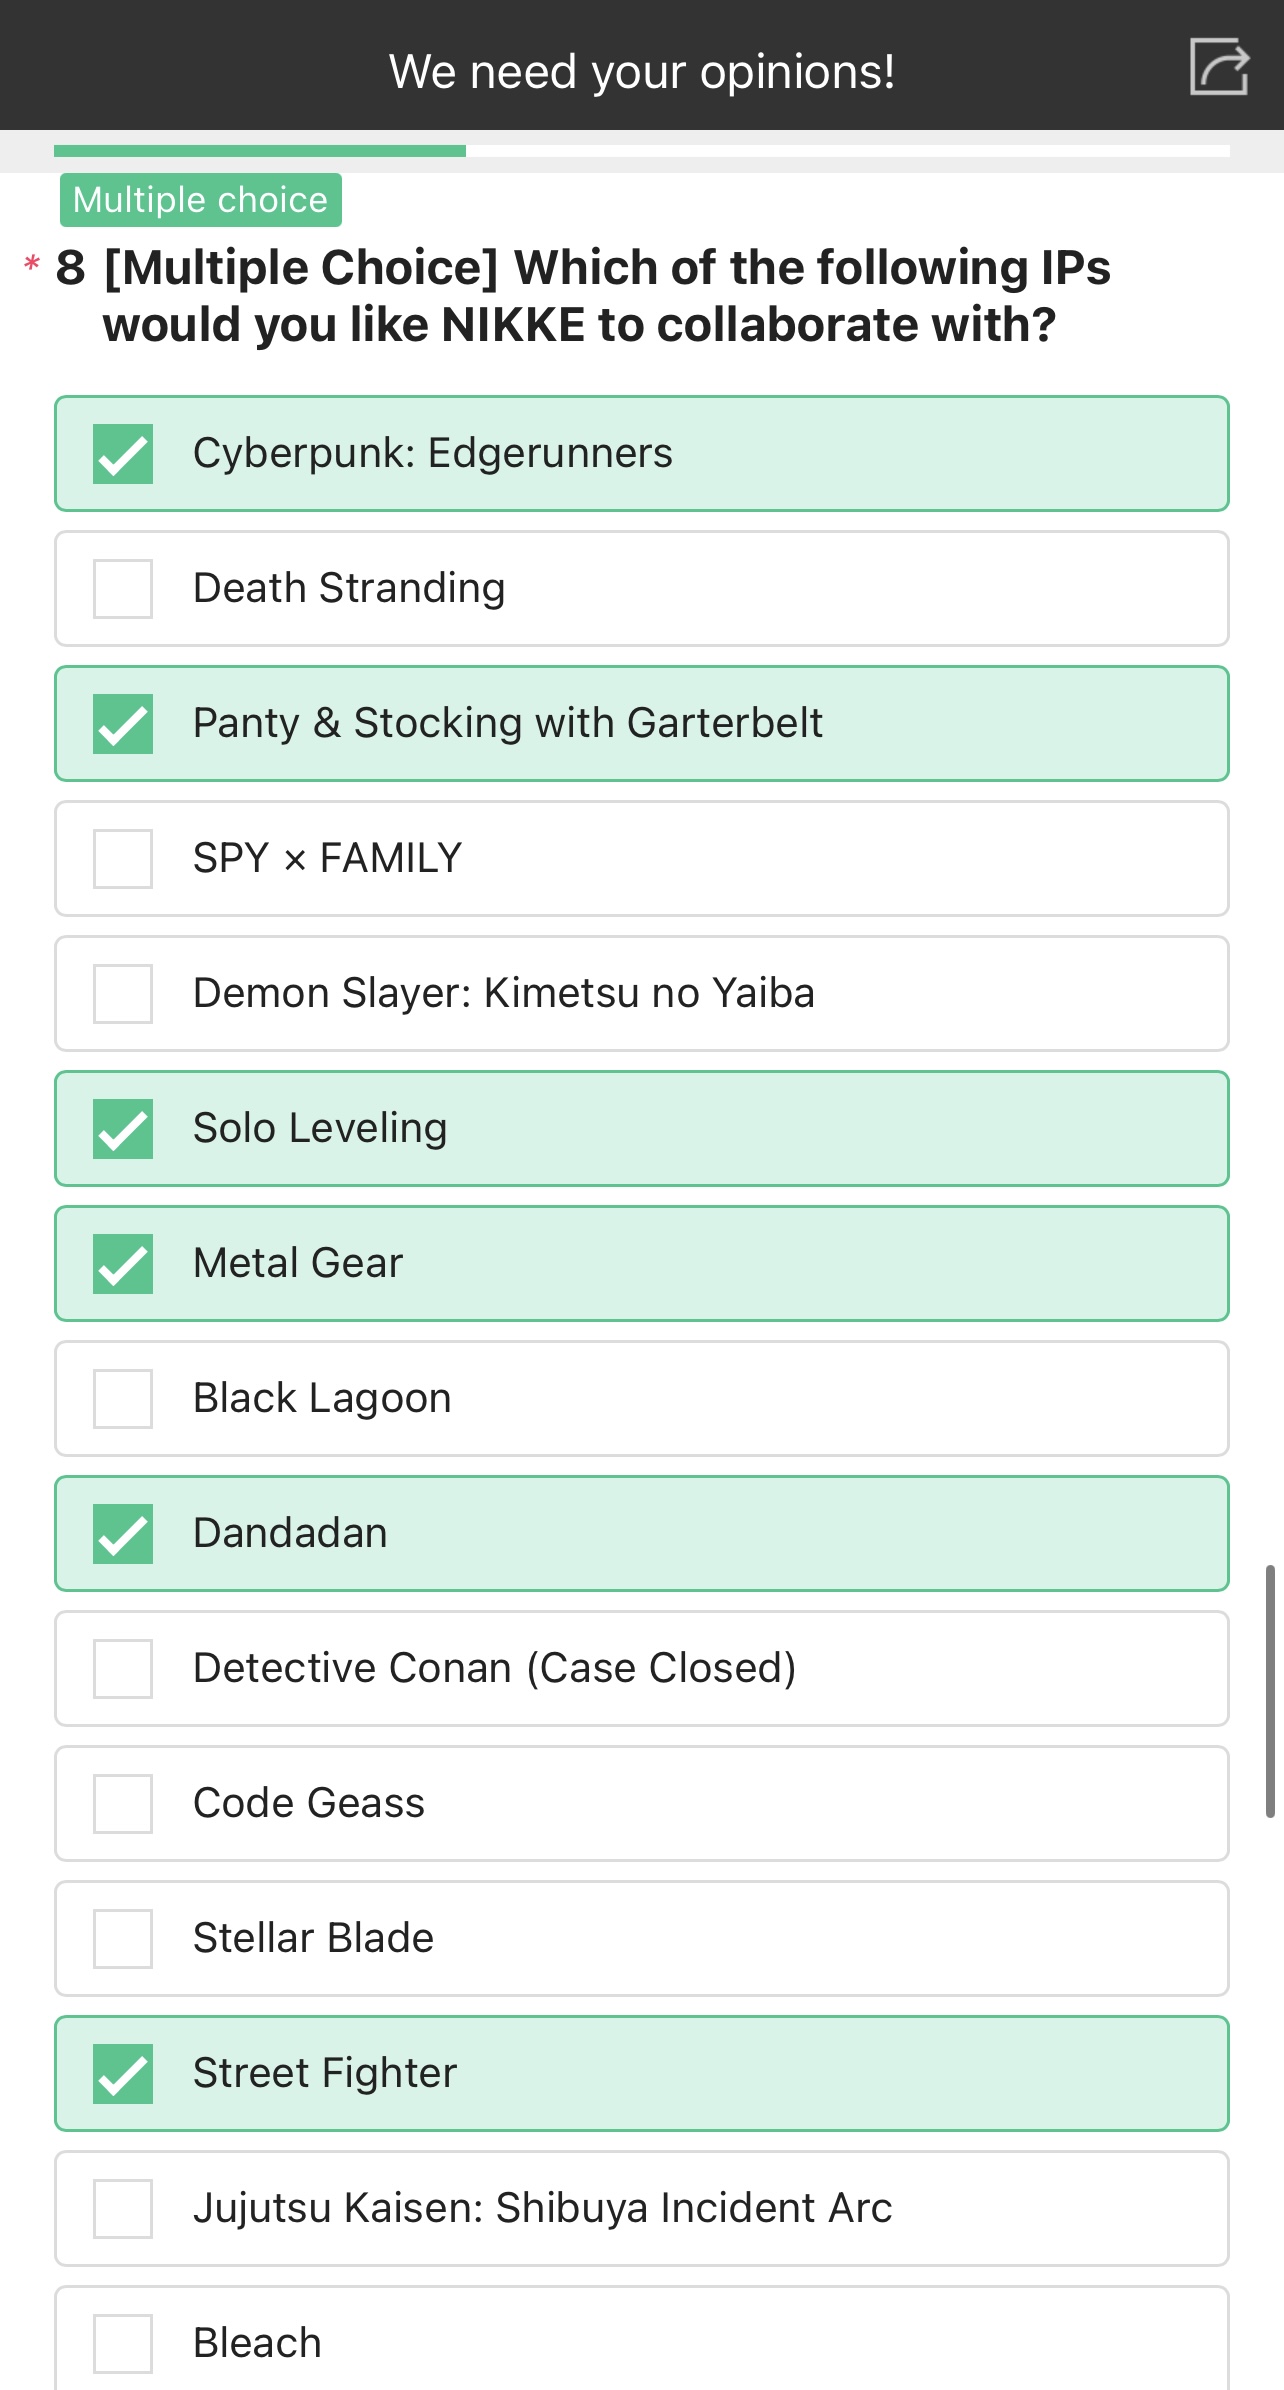The width and height of the screenshot is (1284, 2390).
Task: Tick Demon Slayer: Kimetsu no Yaiba
Action: click(123, 994)
